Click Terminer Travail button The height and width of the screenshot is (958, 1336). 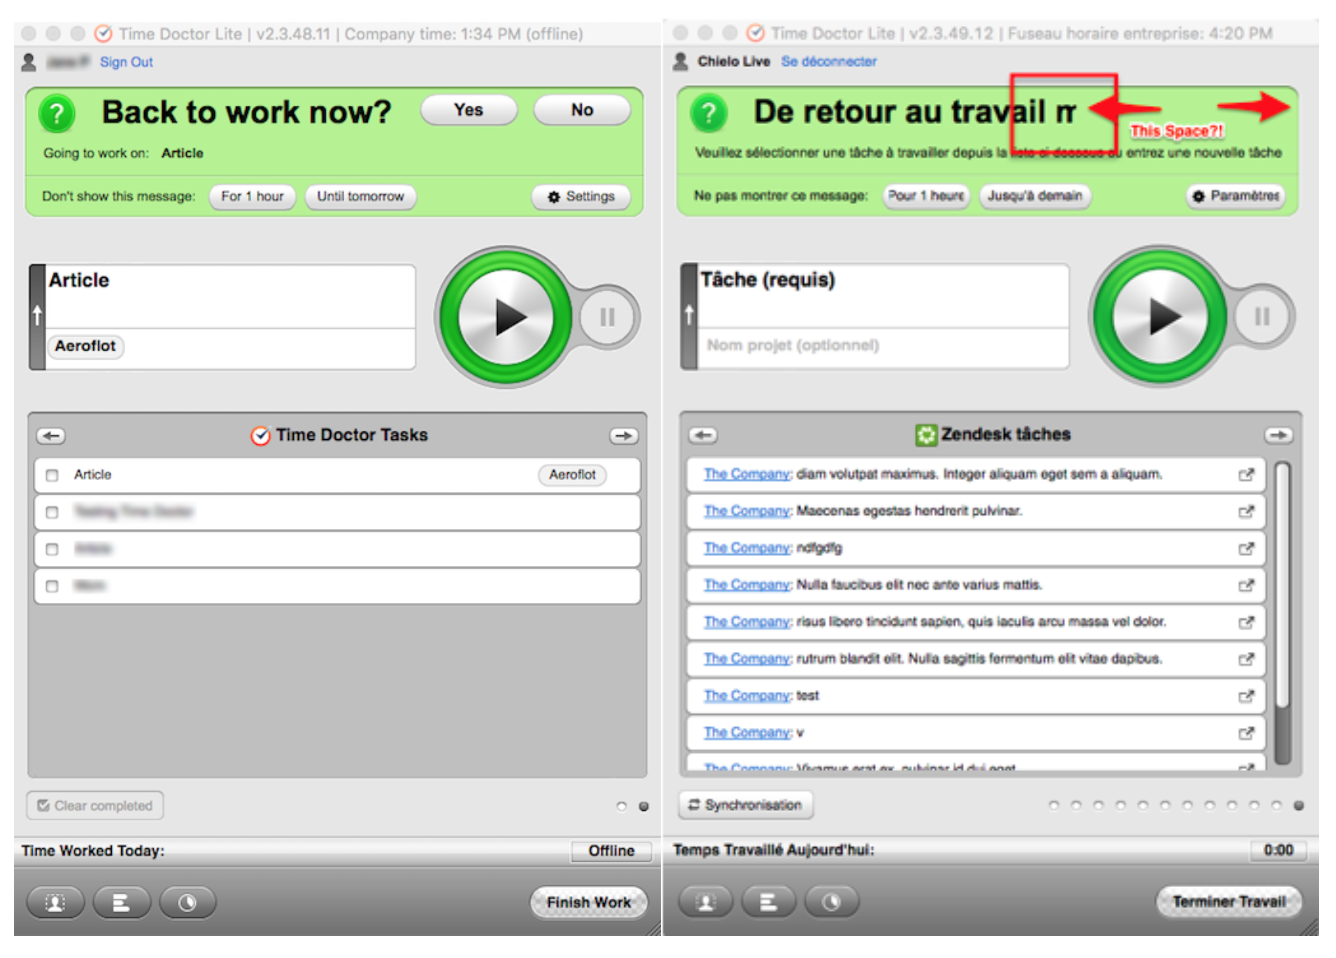[1229, 902]
